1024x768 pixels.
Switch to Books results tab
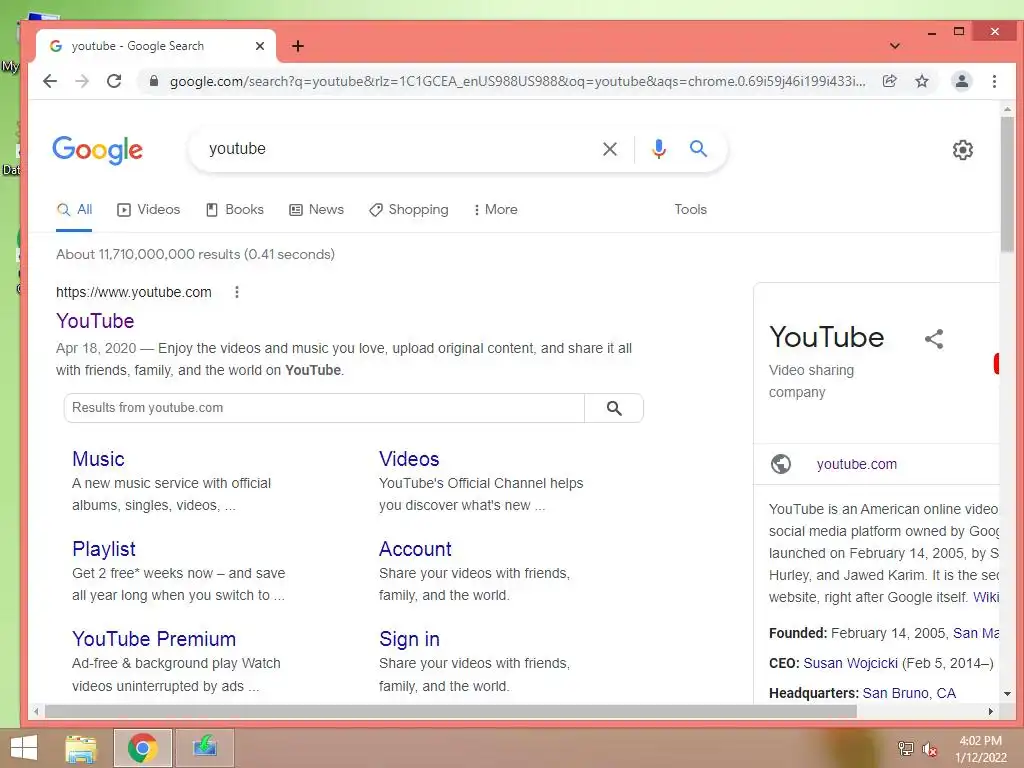tap(235, 210)
